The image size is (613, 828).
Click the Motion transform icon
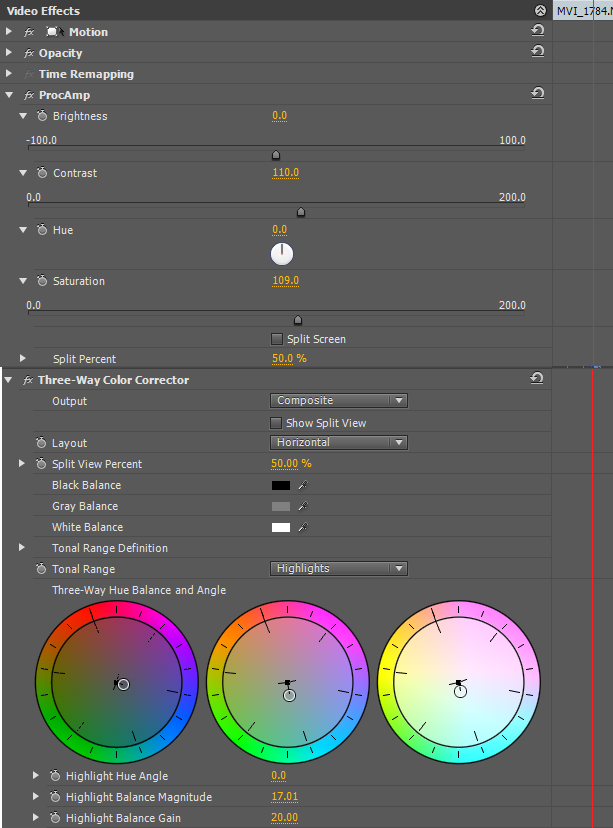[x=55, y=32]
